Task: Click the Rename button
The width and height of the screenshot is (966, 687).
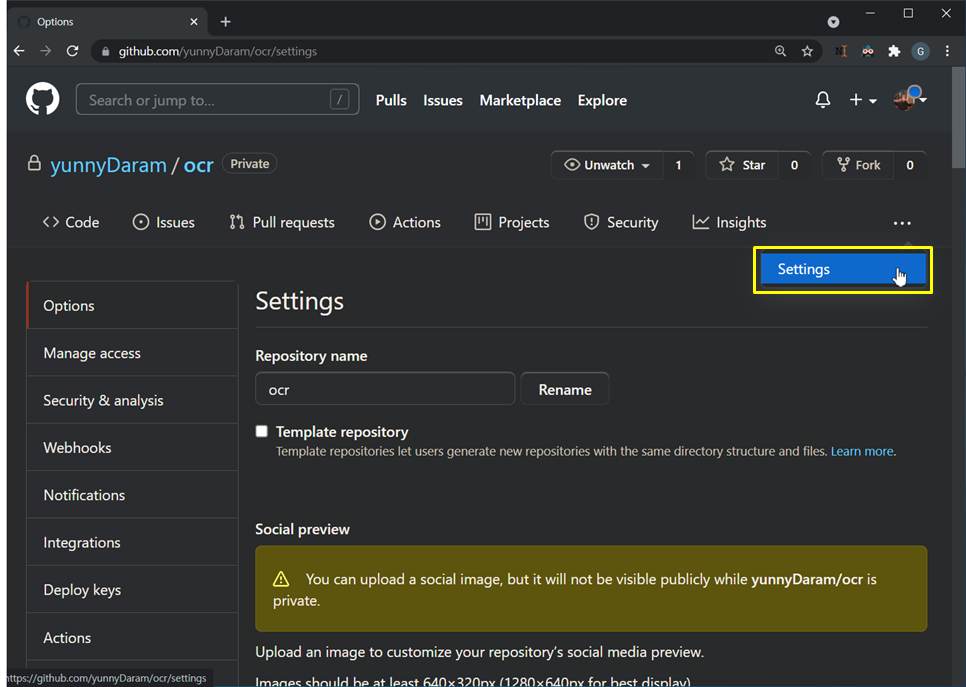Action: [x=565, y=389]
